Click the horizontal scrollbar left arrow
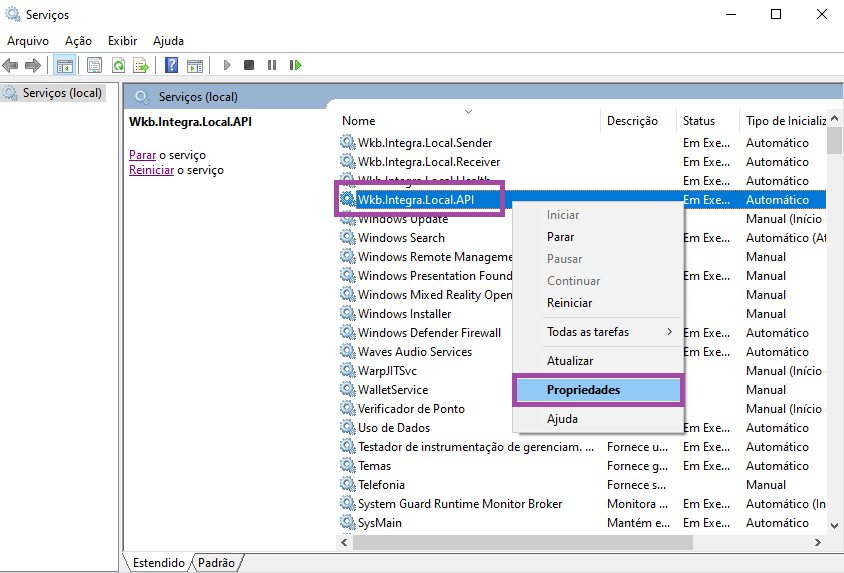The width and height of the screenshot is (844, 573). pos(344,542)
